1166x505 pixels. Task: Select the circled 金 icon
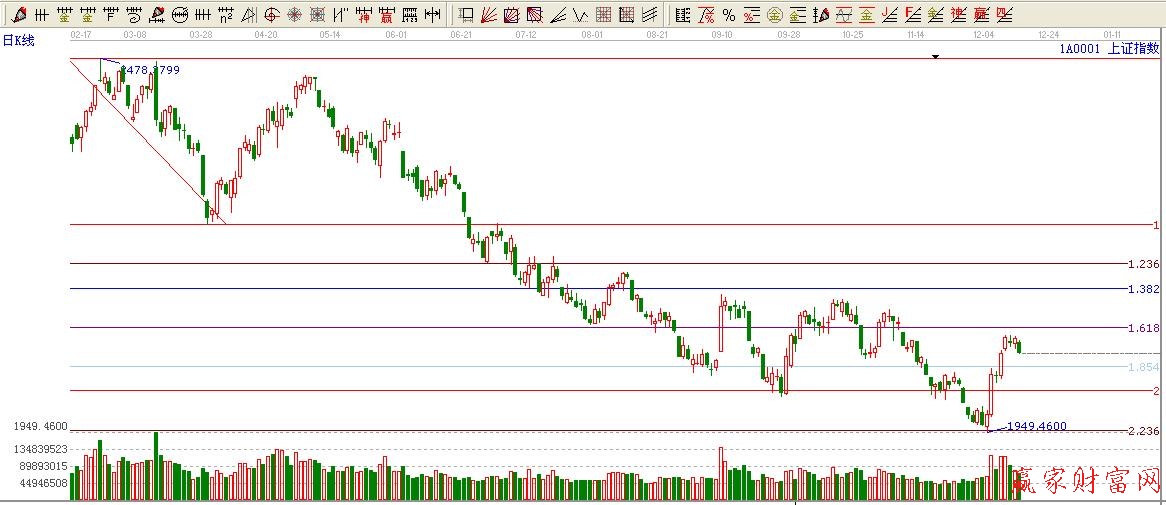click(x=774, y=15)
